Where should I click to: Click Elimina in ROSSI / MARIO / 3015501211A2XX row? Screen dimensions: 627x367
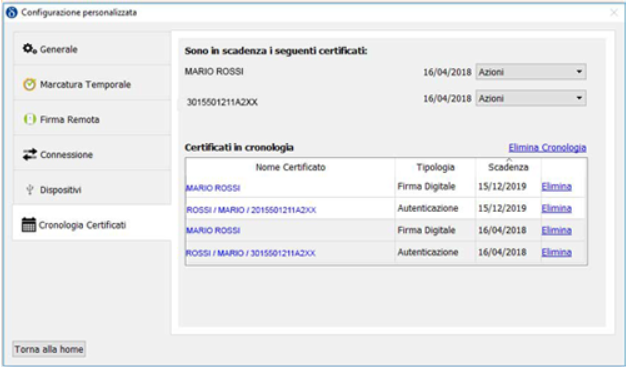pos(556,252)
